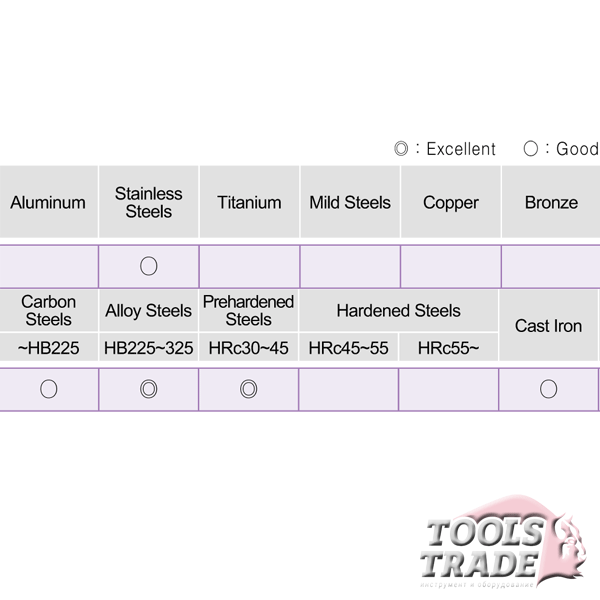Click the HRc55~ hardness cell
The image size is (600, 600).
click(448, 347)
